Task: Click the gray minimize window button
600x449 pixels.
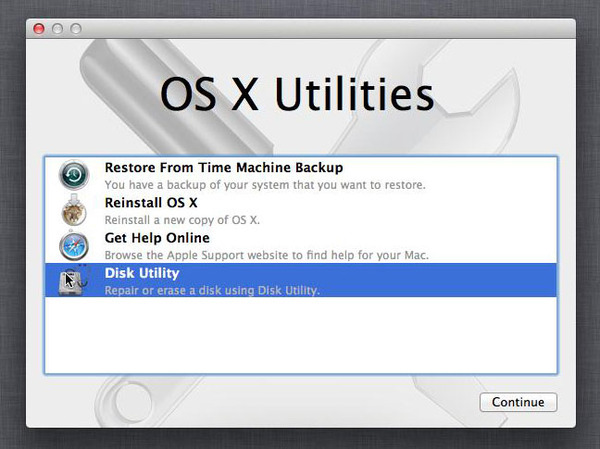Action: click(57, 29)
